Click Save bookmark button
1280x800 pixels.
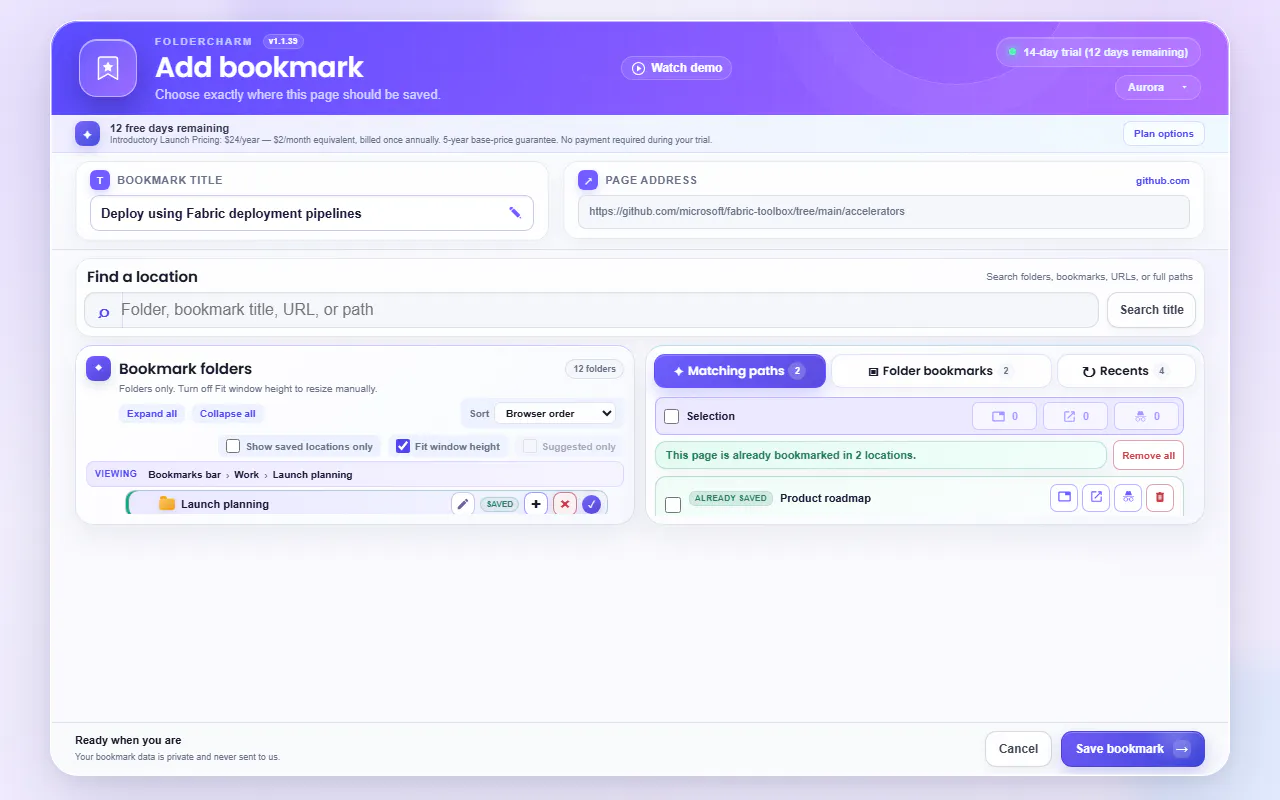tap(1133, 749)
